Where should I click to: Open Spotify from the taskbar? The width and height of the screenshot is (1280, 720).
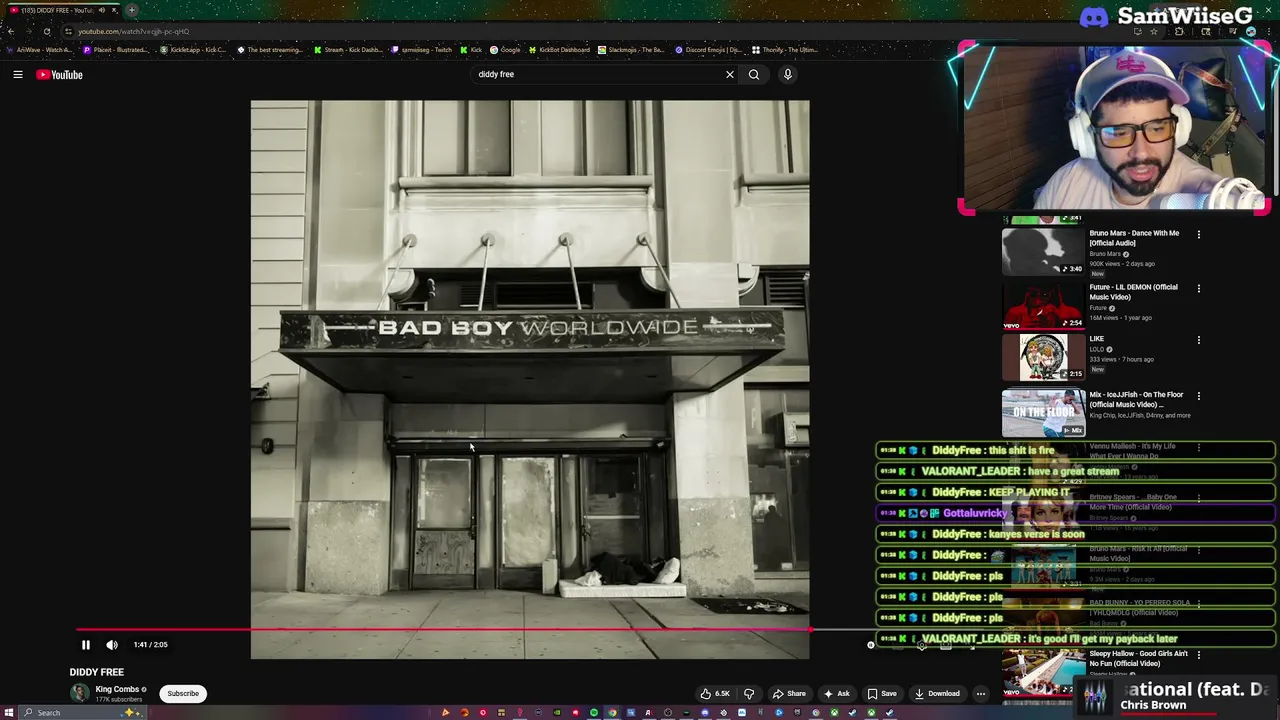(593, 713)
